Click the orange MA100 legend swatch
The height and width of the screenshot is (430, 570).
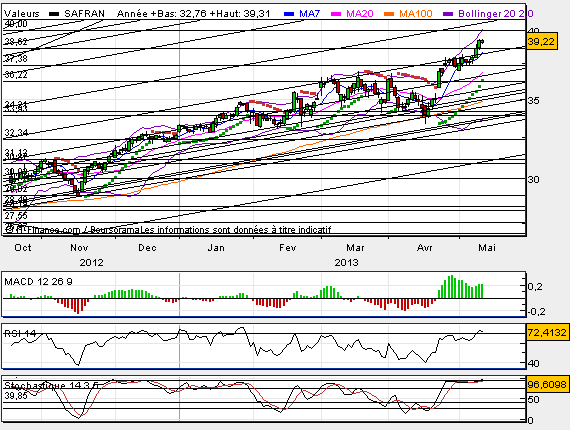[389, 14]
